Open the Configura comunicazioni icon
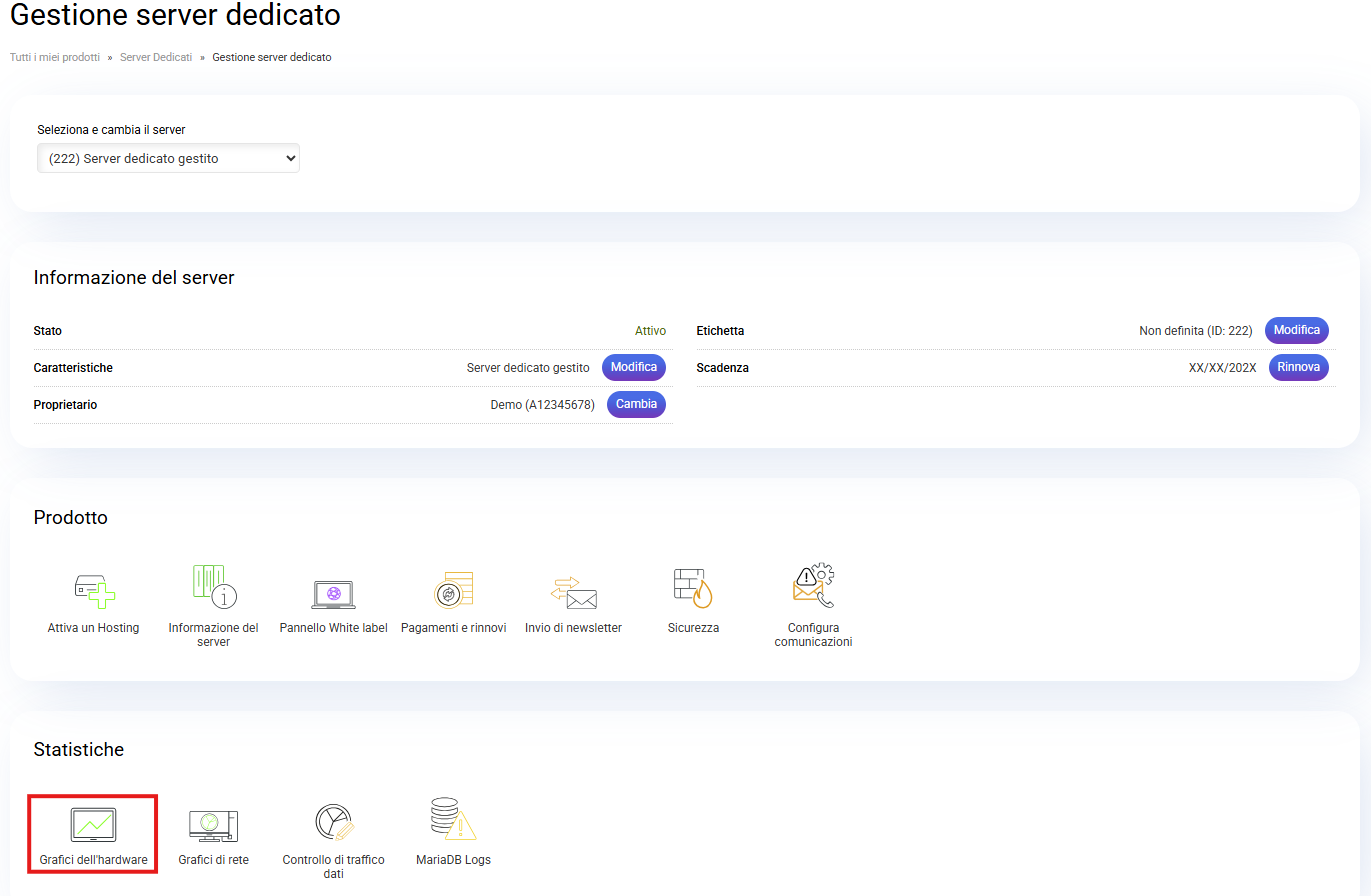The width and height of the screenshot is (1371, 896). pos(813,587)
